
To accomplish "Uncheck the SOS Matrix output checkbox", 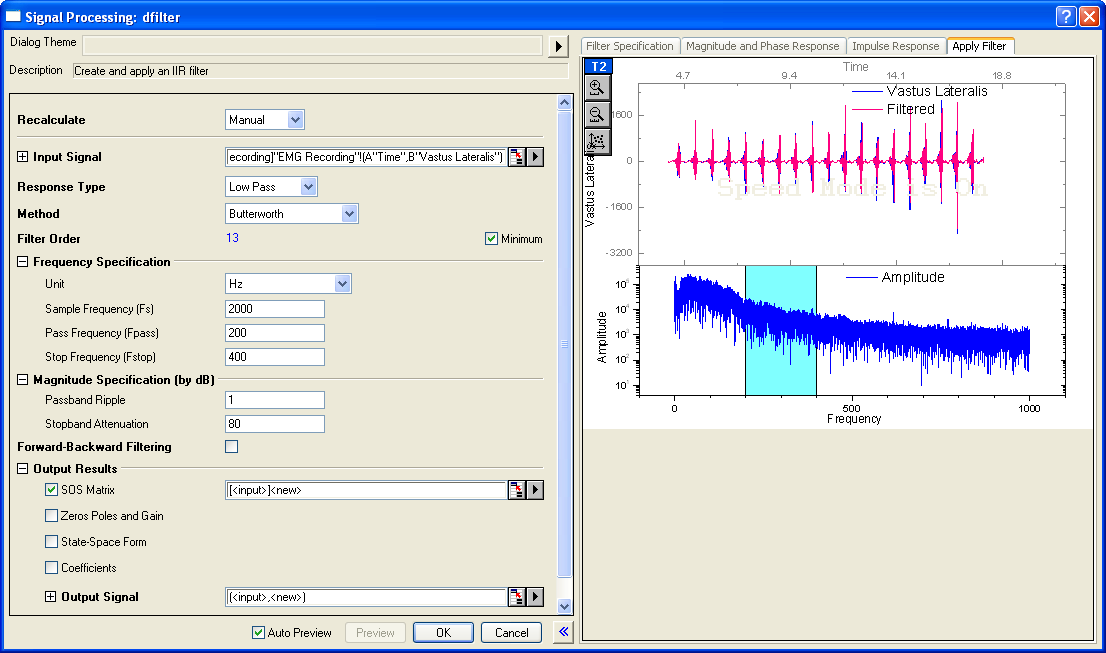I will 51,489.
